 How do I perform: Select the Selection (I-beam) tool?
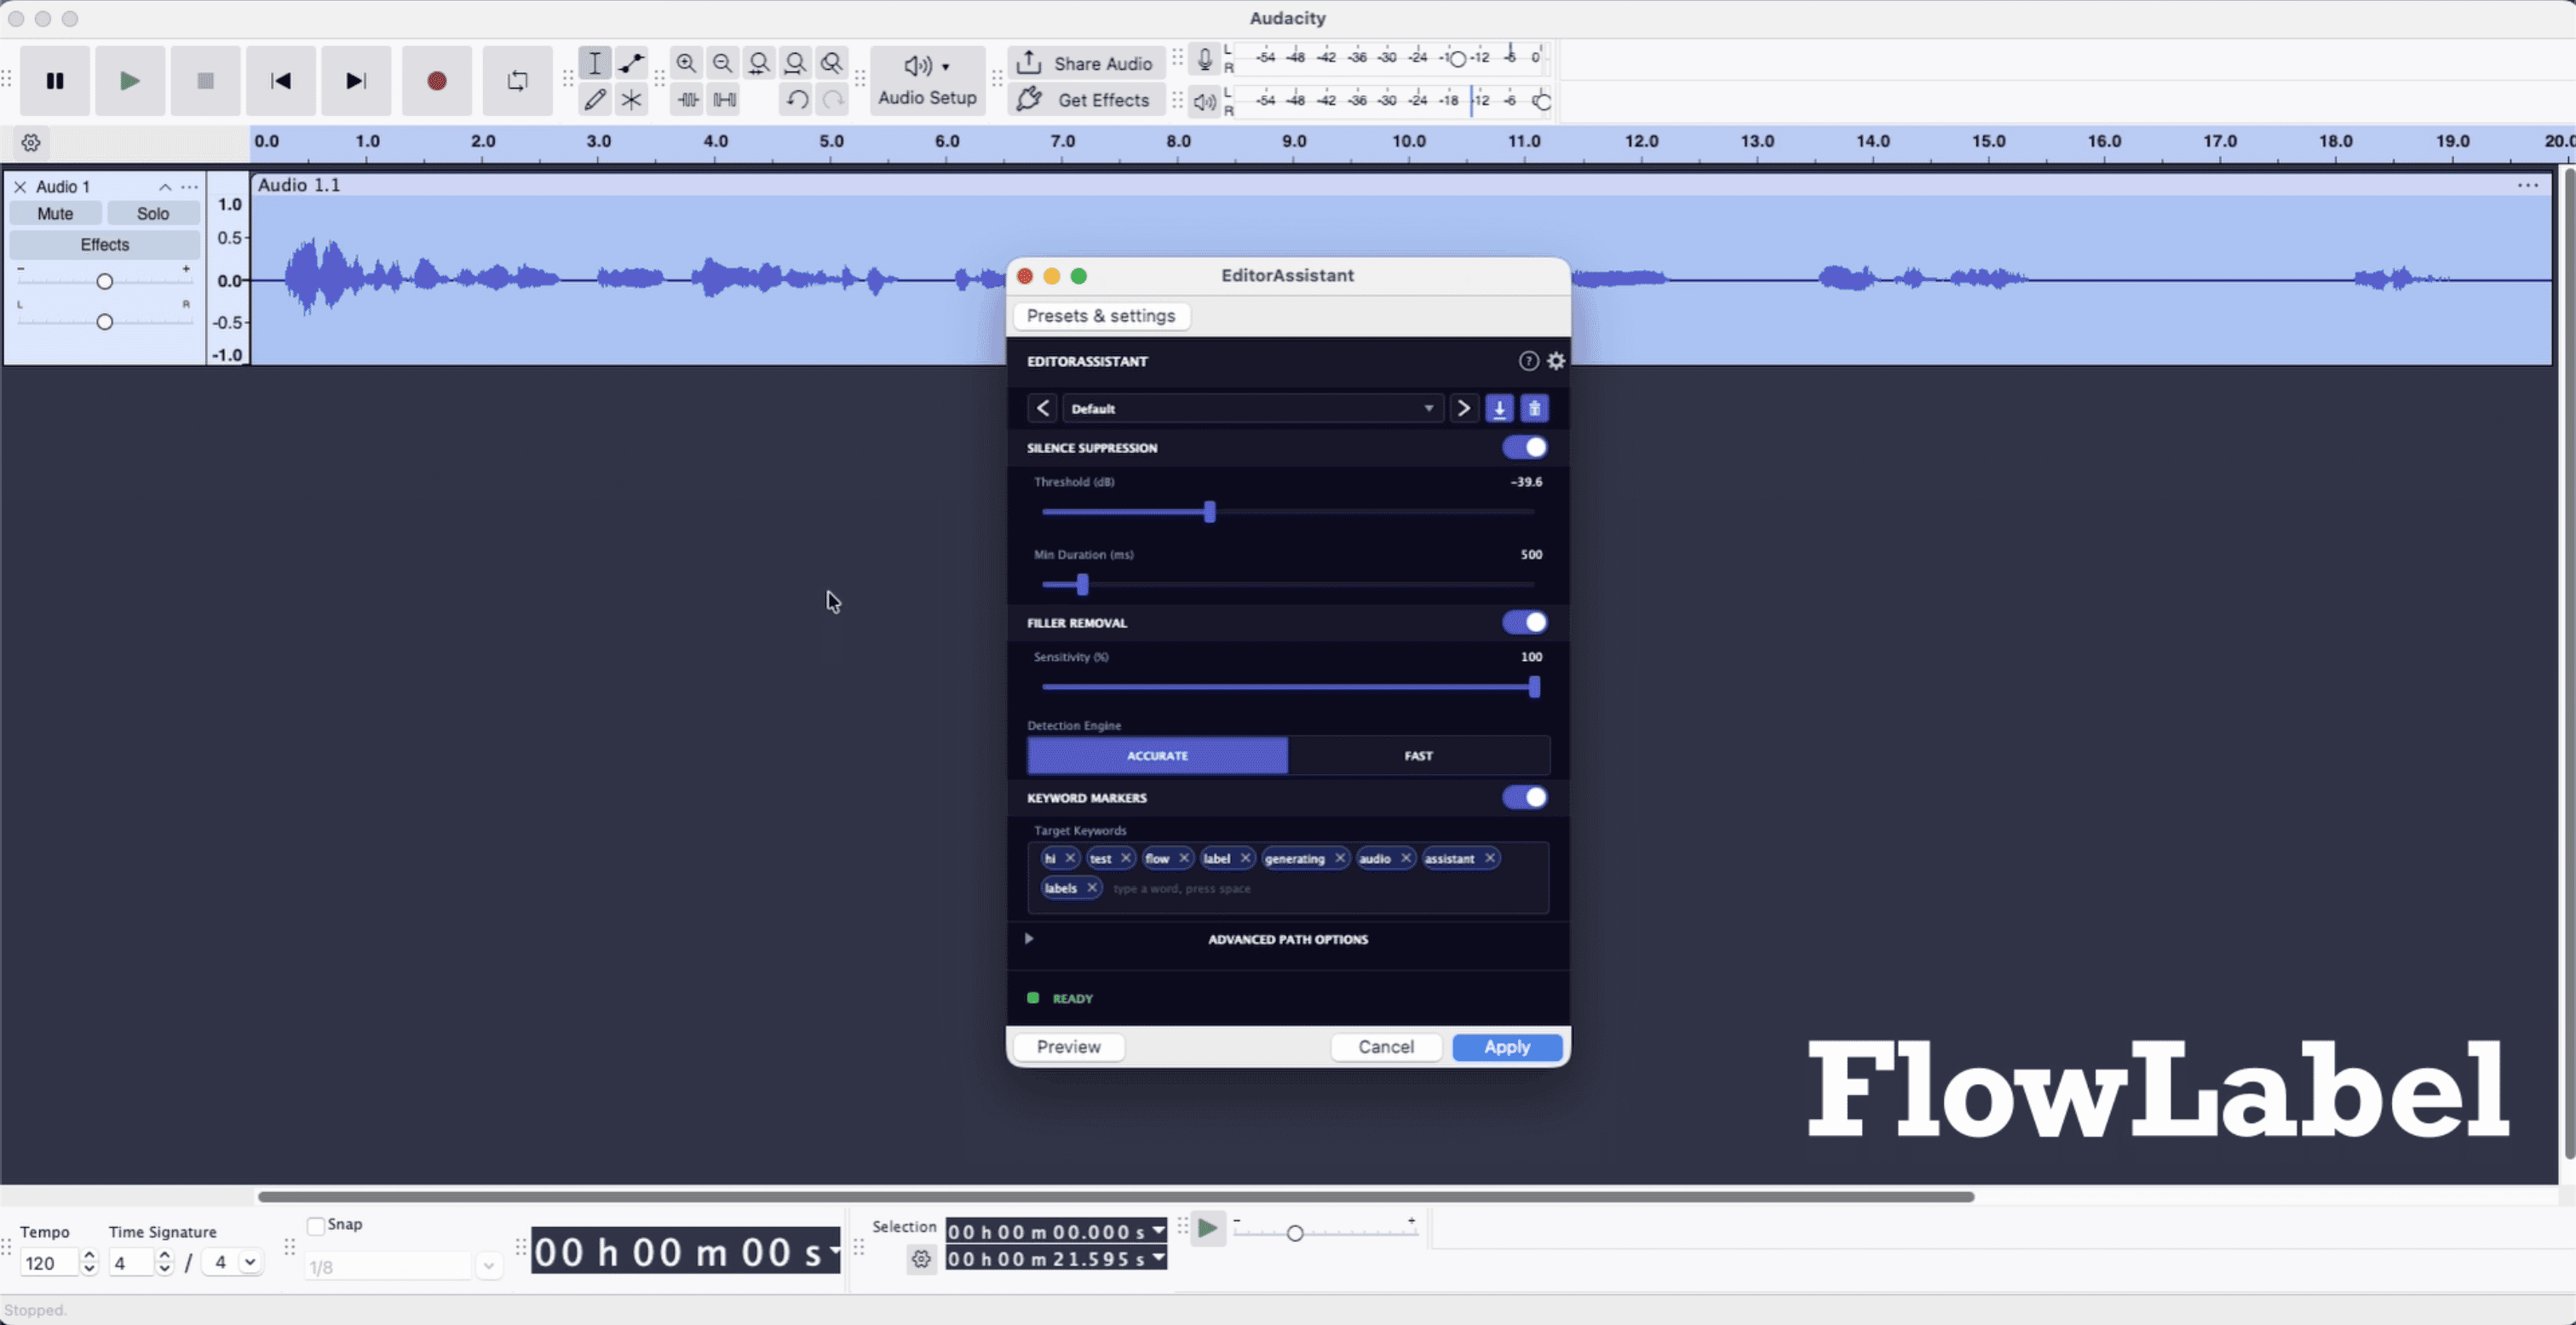click(x=595, y=63)
